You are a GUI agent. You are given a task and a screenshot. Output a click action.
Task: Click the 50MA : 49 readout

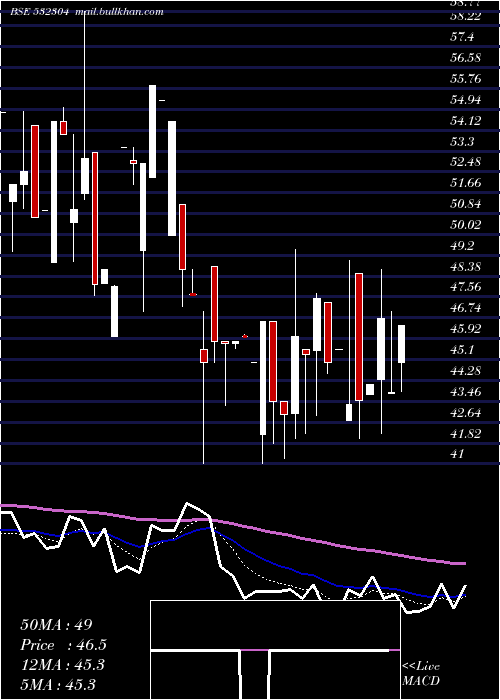pos(59,625)
